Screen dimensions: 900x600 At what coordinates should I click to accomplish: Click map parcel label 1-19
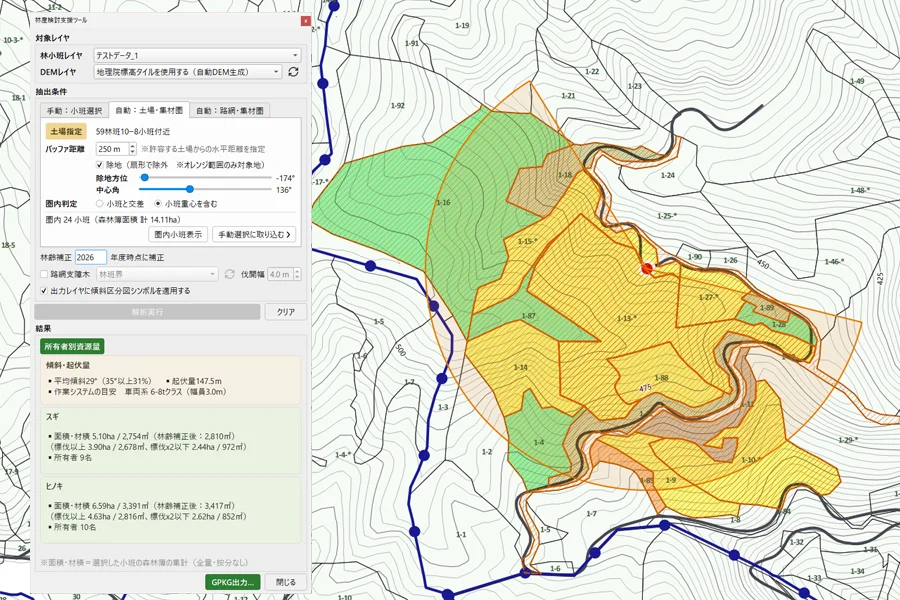click(x=462, y=25)
